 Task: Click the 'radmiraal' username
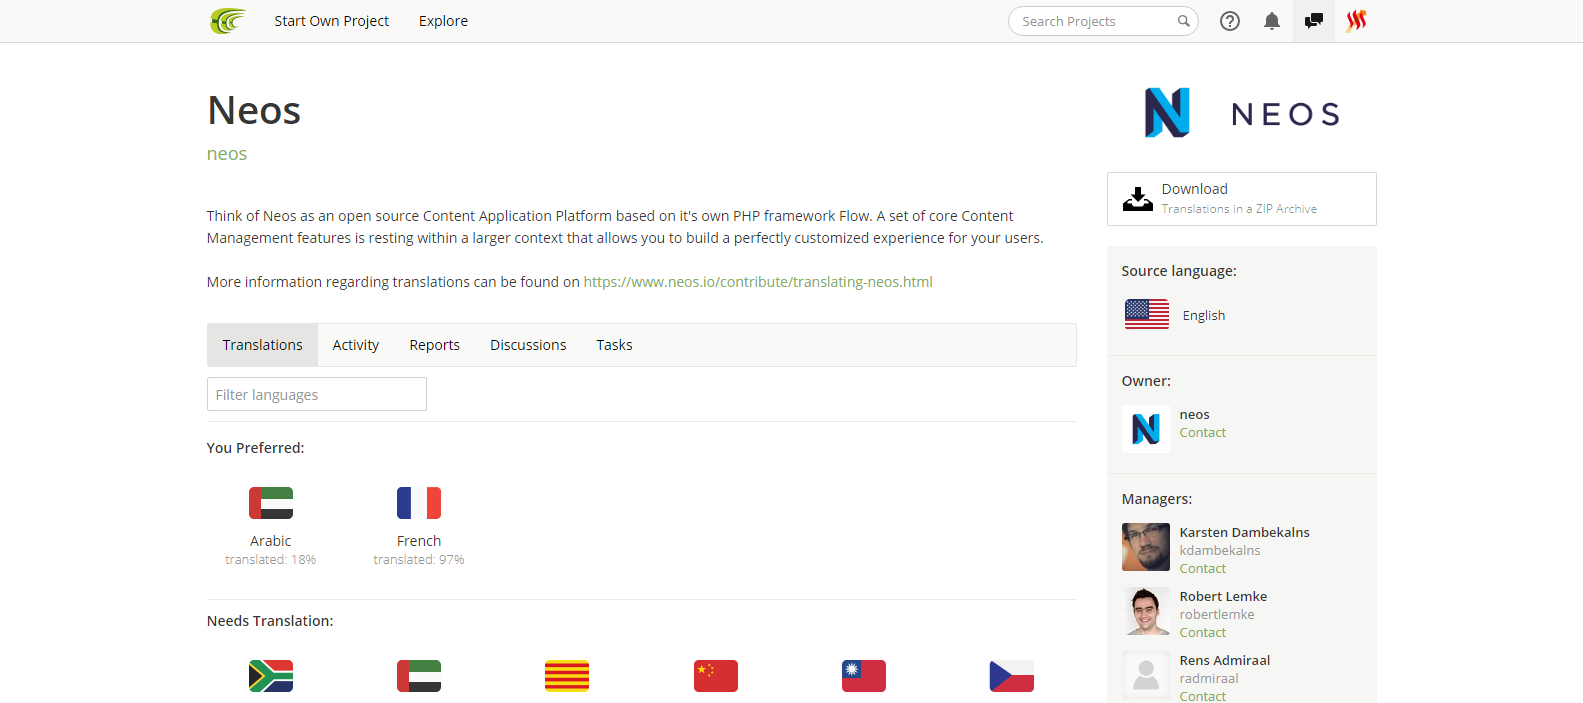[1209, 679]
